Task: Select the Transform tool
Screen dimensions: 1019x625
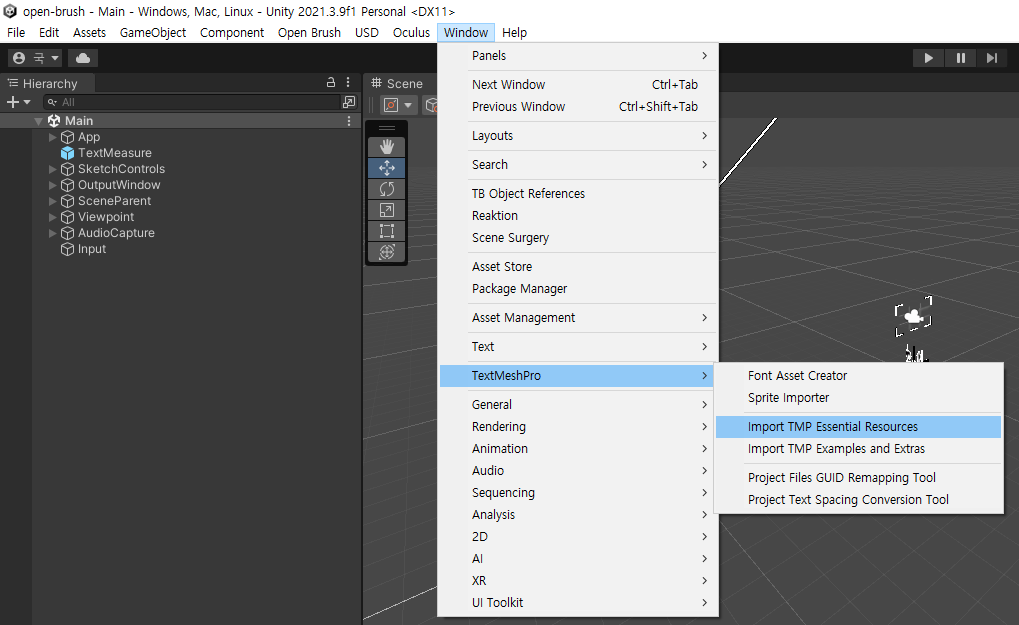Action: [387, 251]
